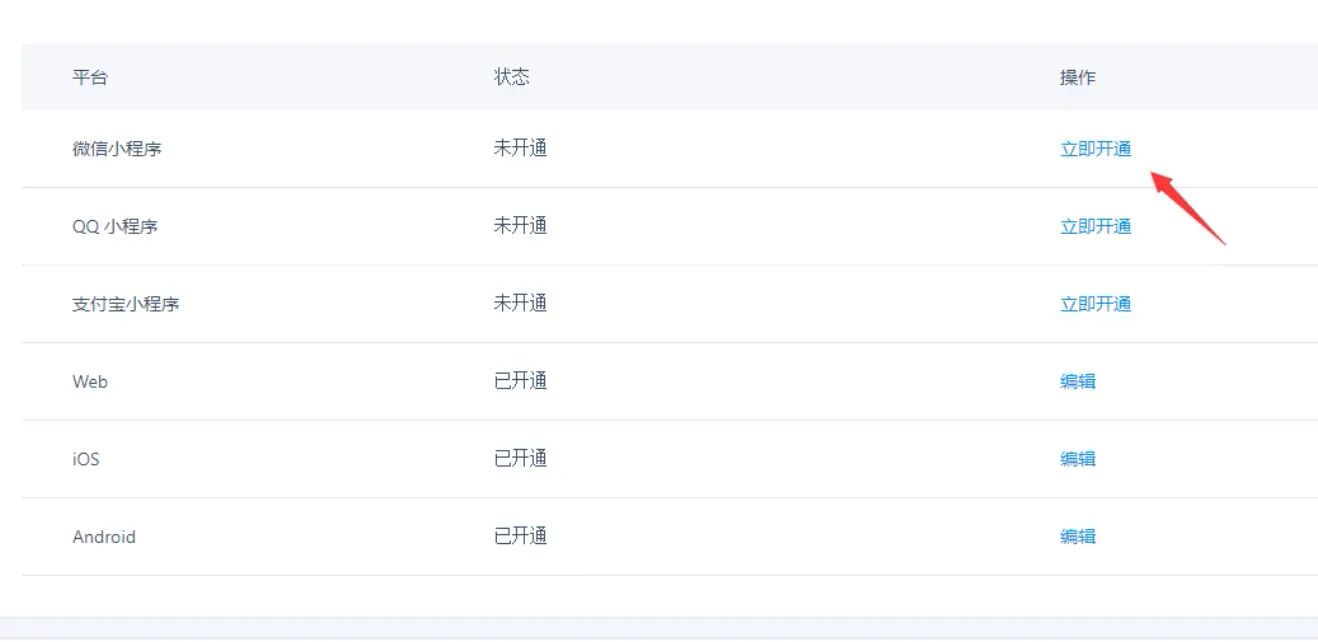Select the iOS platform name

pos(86,459)
